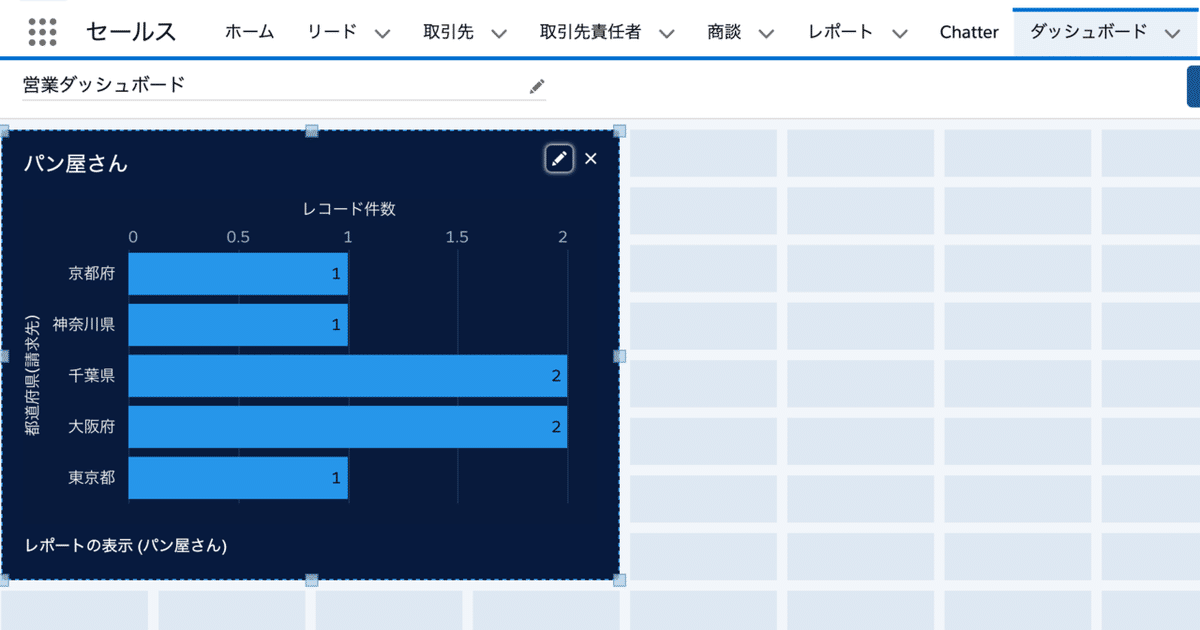Open the ダッシュボード tab dropdown chevron
This screenshot has width=1200, height=630.
pos(1174,31)
